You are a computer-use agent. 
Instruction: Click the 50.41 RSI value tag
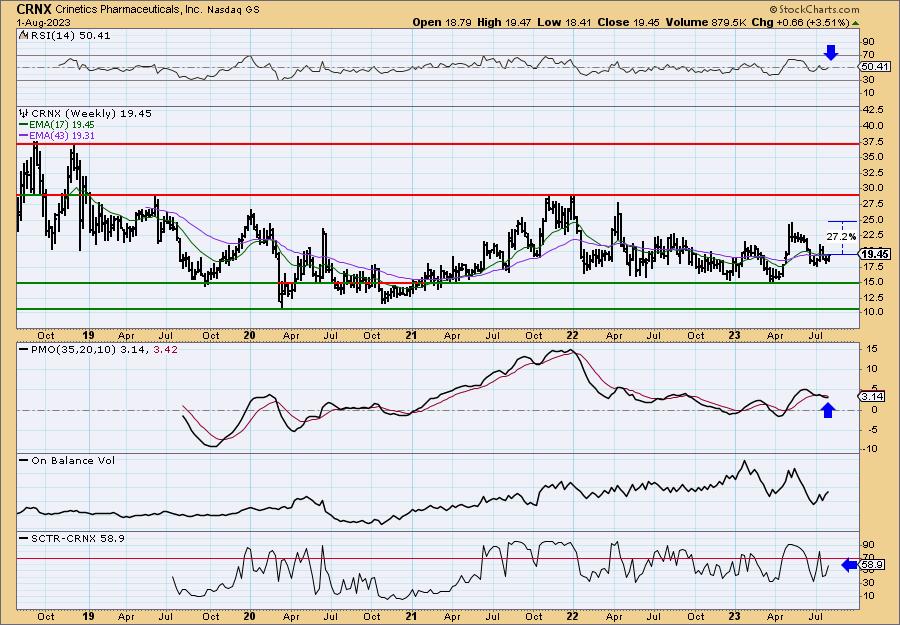[875, 67]
